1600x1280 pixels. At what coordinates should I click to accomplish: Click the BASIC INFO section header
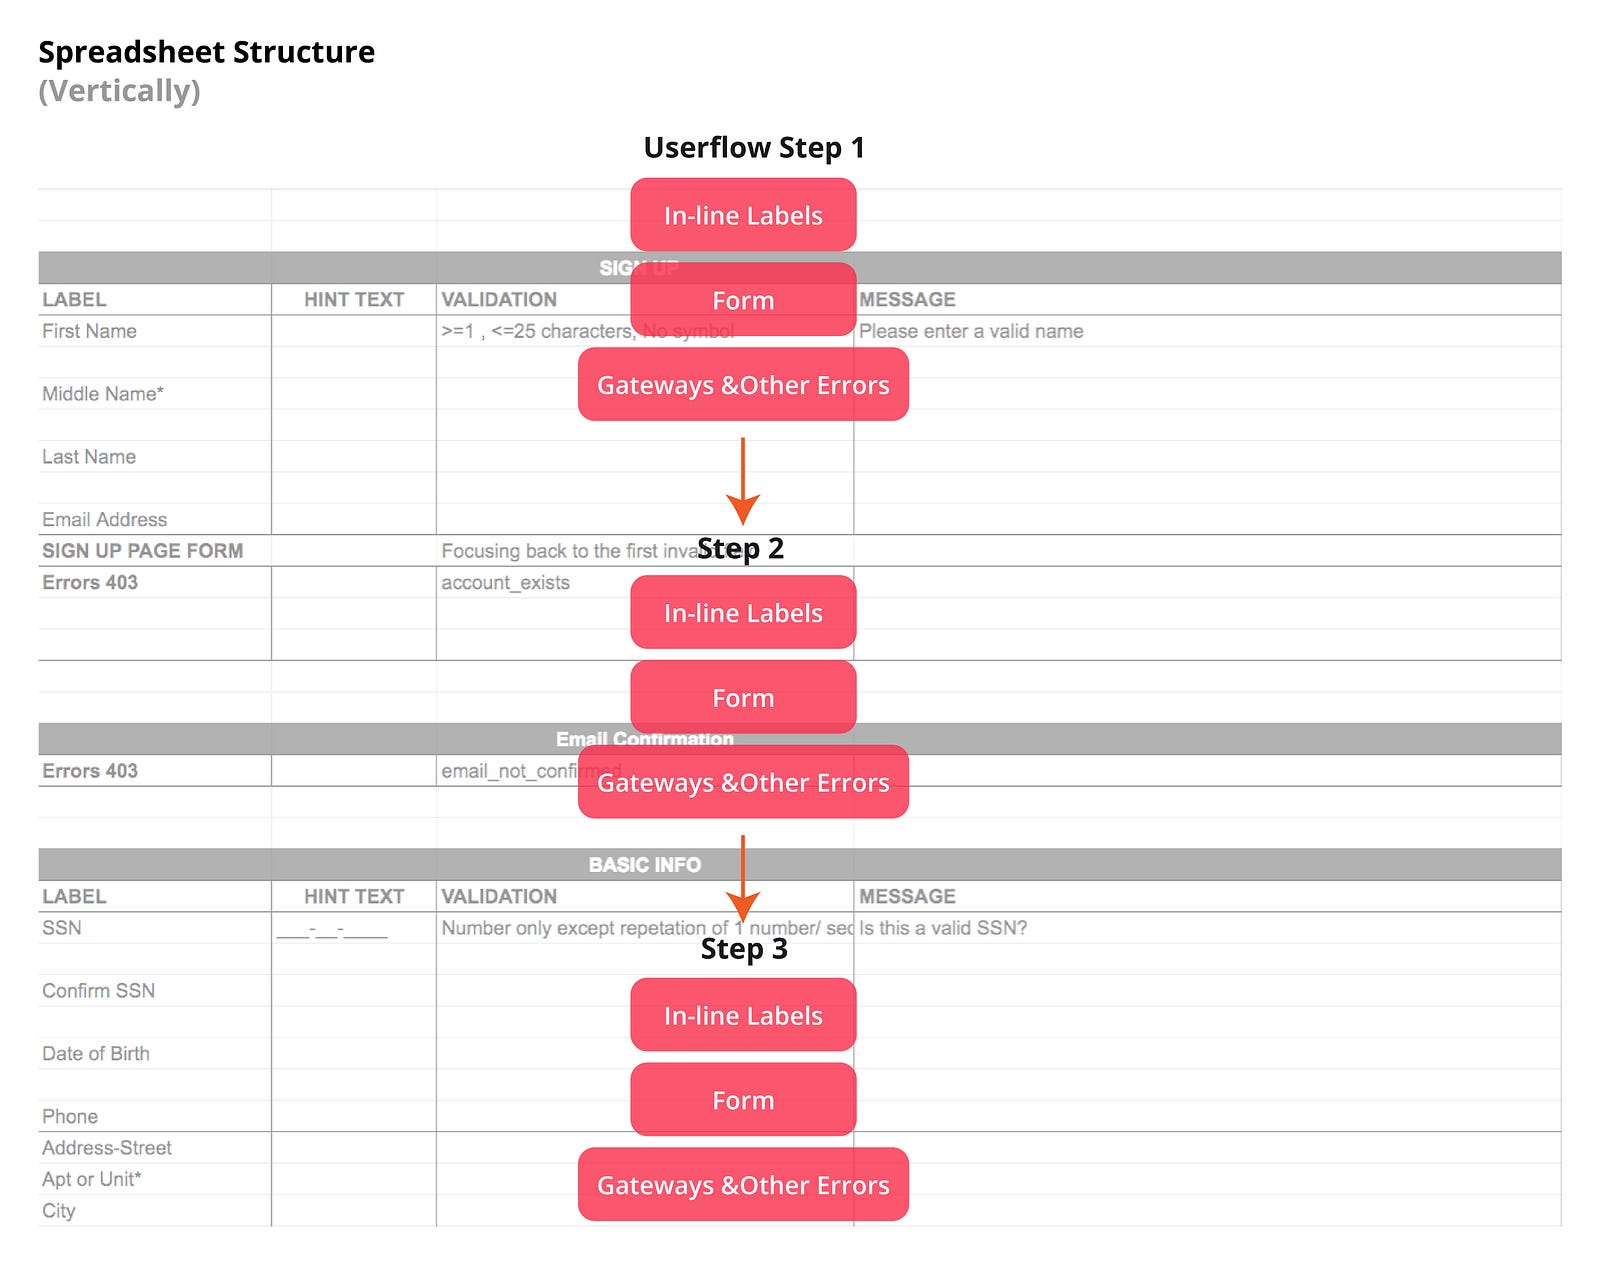pos(644,864)
